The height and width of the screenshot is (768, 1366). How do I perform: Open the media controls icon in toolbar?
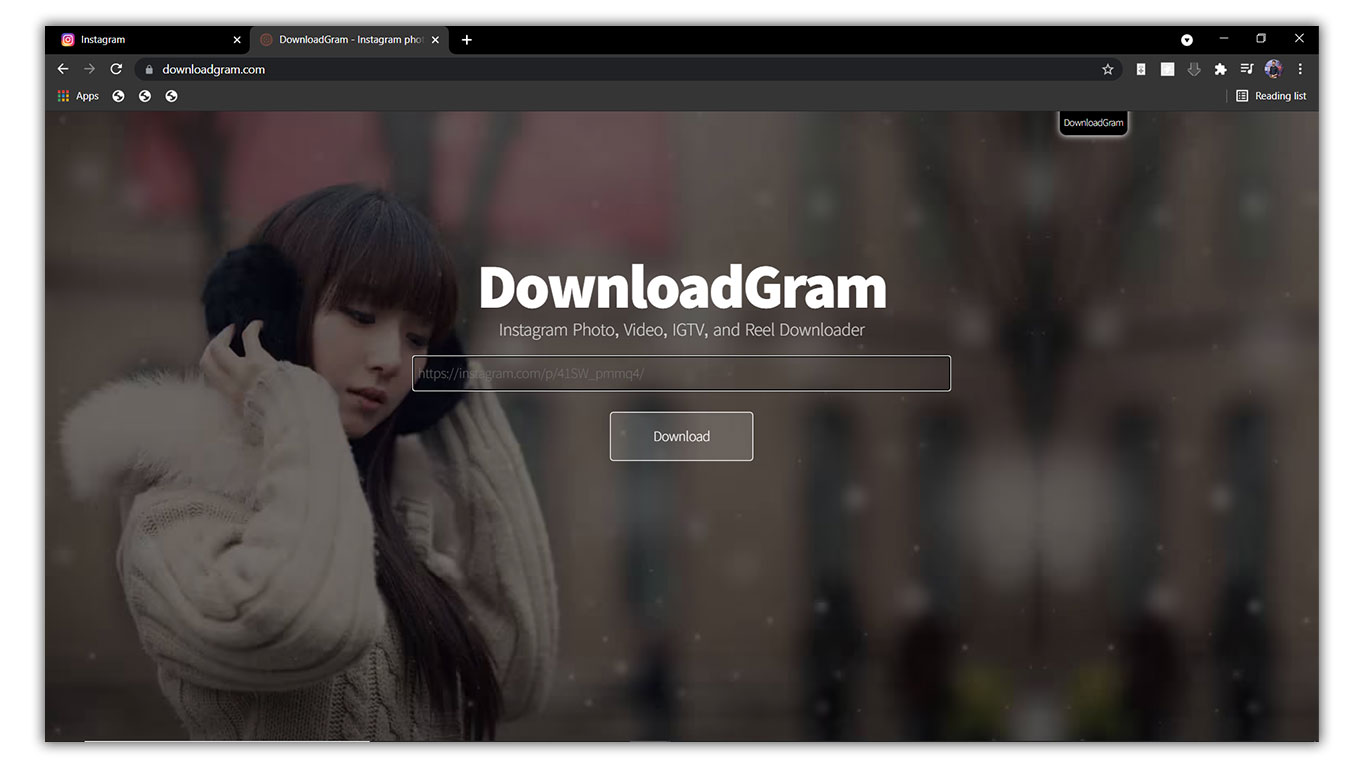(x=1247, y=69)
